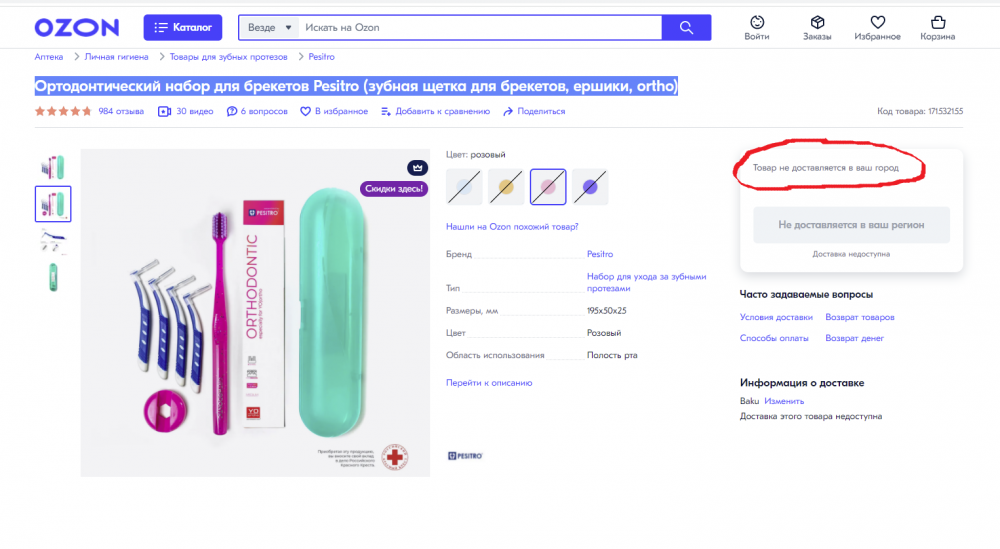Click the search magnifier button
Viewport: 1000px width, 549px height.
(686, 27)
